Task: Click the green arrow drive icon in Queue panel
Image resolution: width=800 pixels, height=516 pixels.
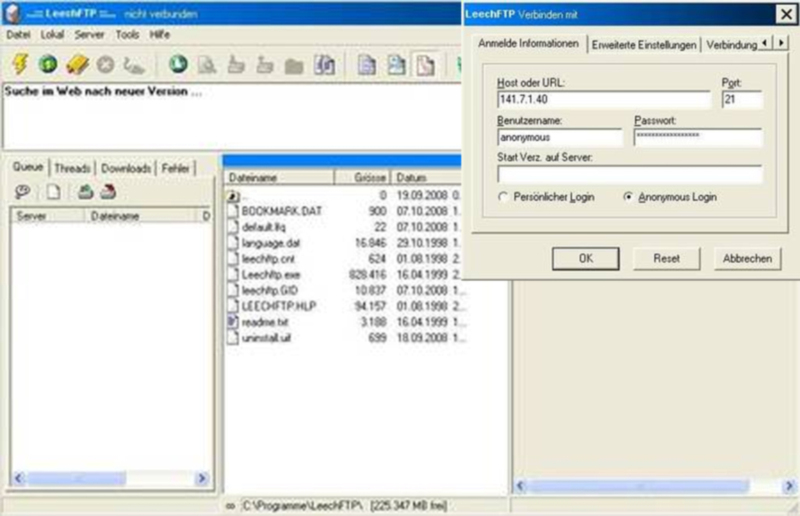Action: coord(85,192)
